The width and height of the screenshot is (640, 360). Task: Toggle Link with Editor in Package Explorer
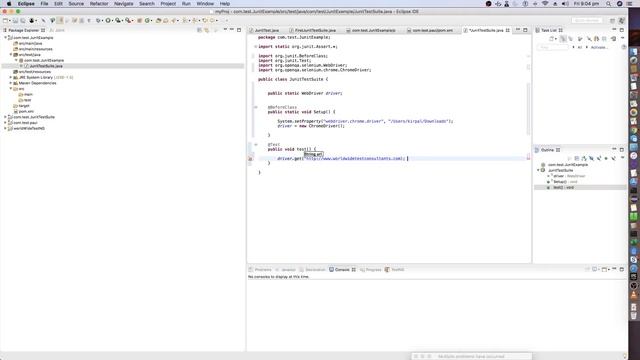tap(207, 30)
